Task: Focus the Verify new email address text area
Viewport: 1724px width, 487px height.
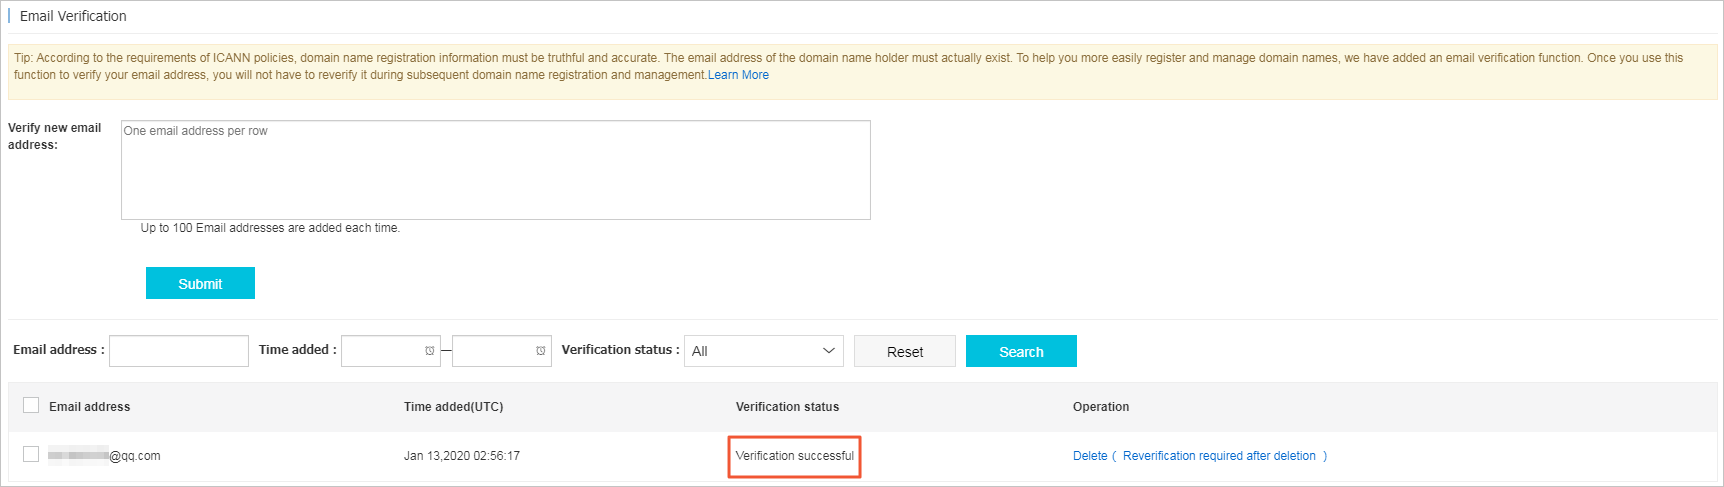Action: pos(495,170)
